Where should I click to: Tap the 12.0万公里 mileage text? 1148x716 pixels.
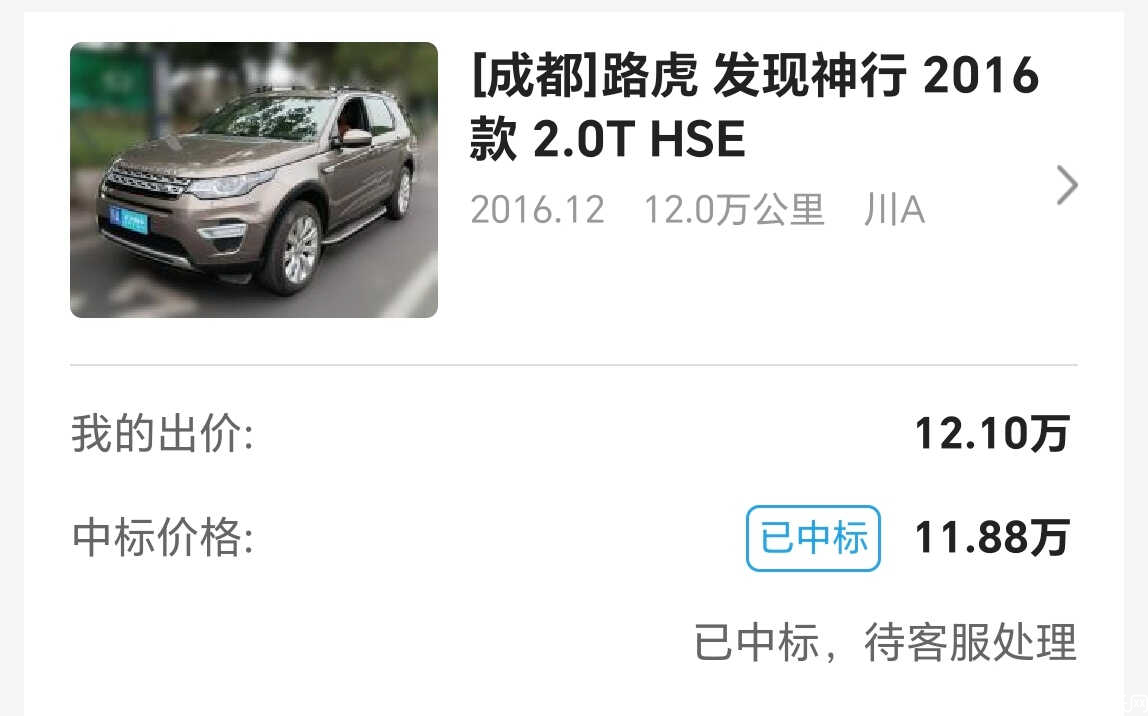(x=734, y=210)
